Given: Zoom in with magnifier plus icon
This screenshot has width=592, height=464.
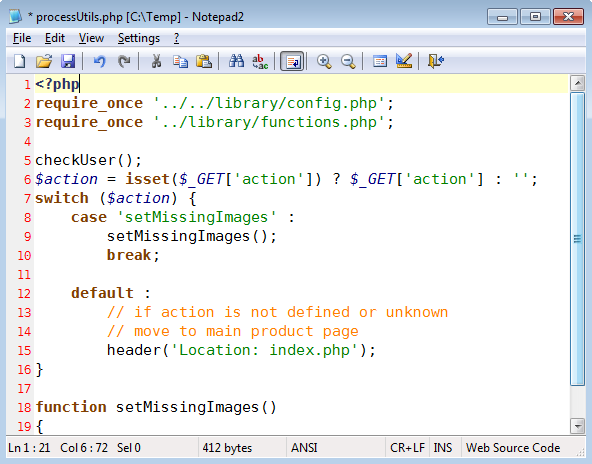Looking at the screenshot, I should coord(324,61).
